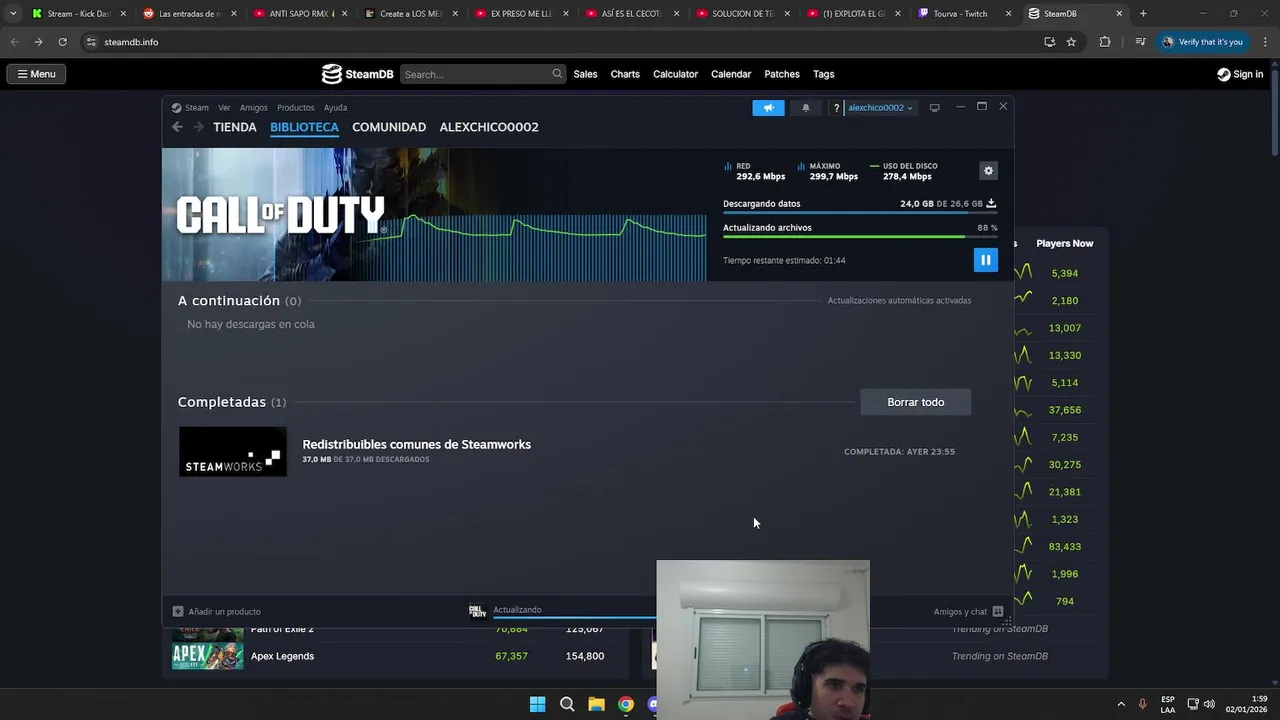Click the Call of Duty banner logo
The height and width of the screenshot is (720, 1280).
[280, 216]
